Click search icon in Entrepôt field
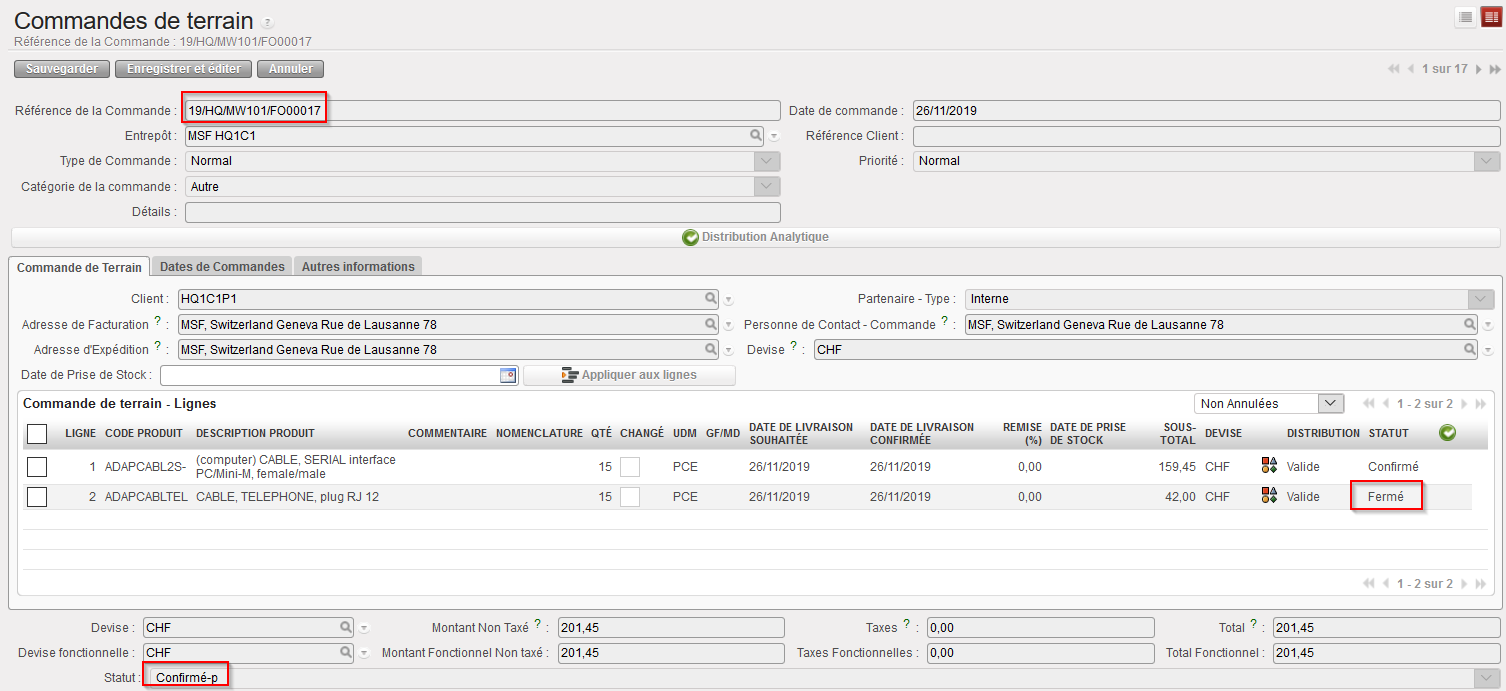Viewport: 1506px width, 691px height. [756, 136]
